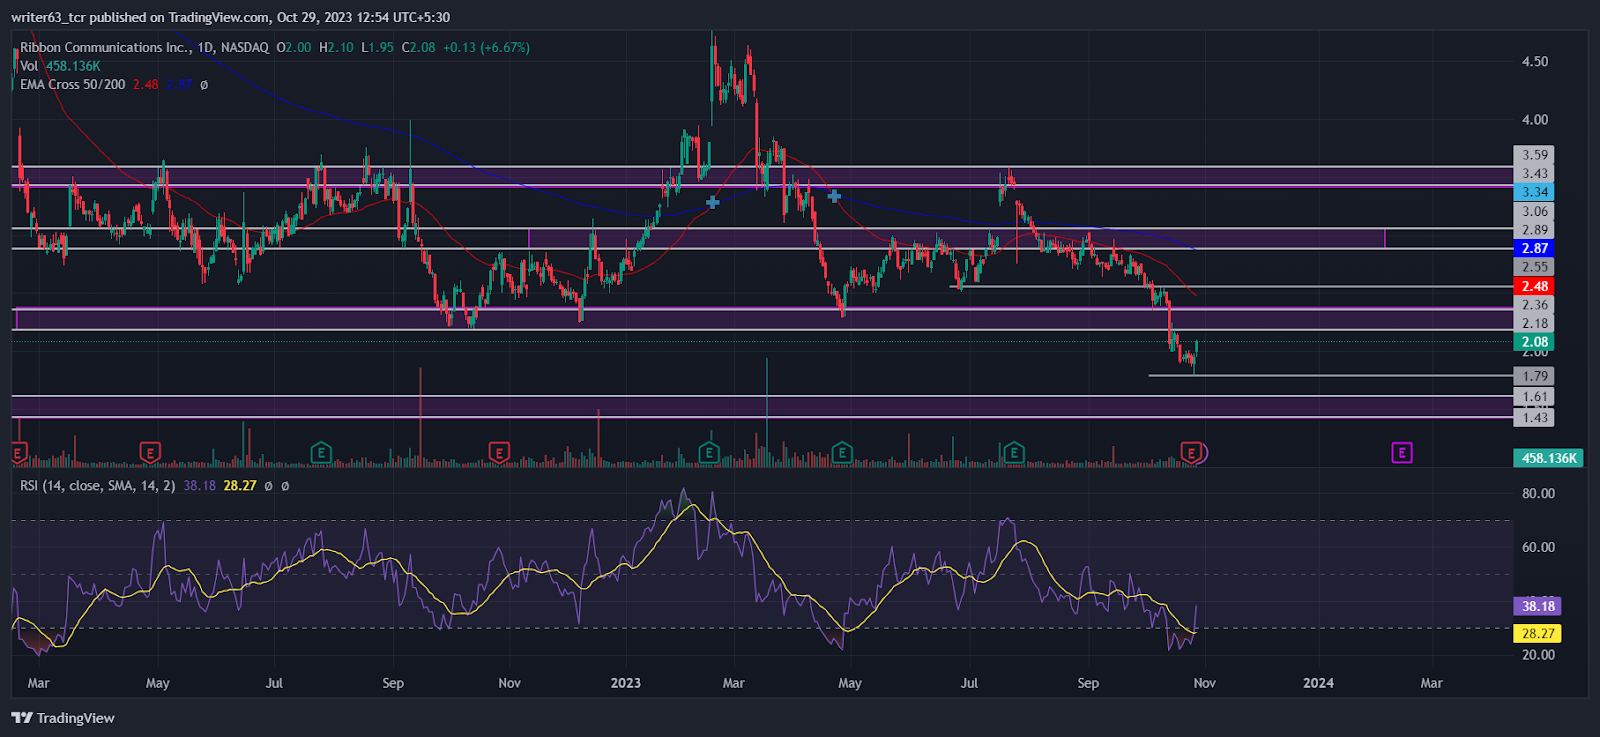Click the 4.50 price axis tick

pos(1535,62)
